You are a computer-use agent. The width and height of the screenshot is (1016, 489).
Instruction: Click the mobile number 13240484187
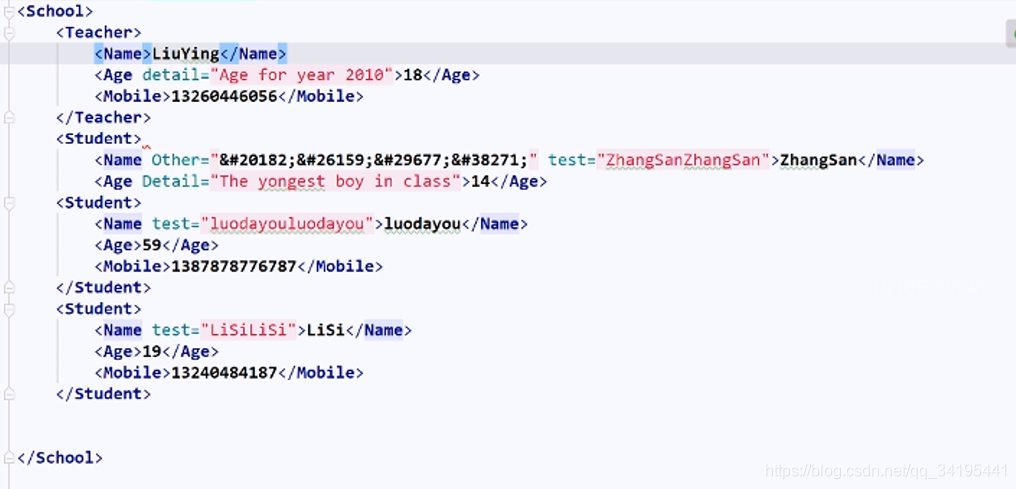[224, 373]
